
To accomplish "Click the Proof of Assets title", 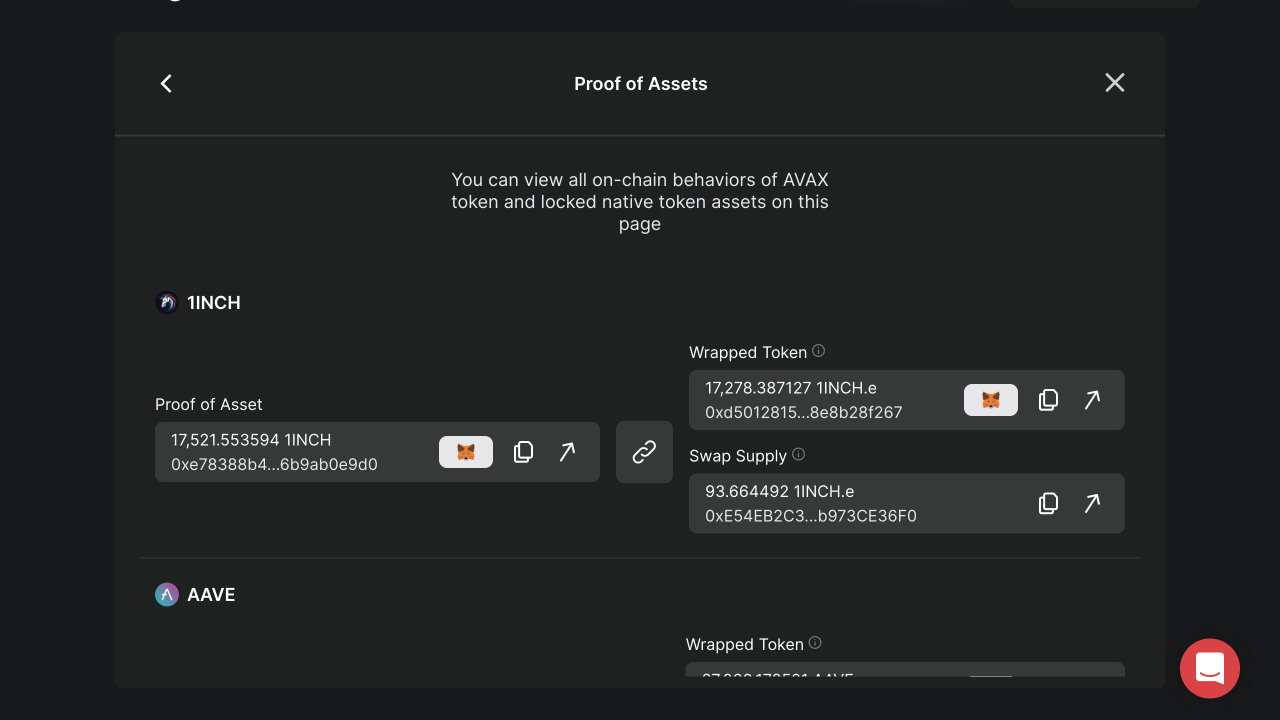I will tap(641, 84).
